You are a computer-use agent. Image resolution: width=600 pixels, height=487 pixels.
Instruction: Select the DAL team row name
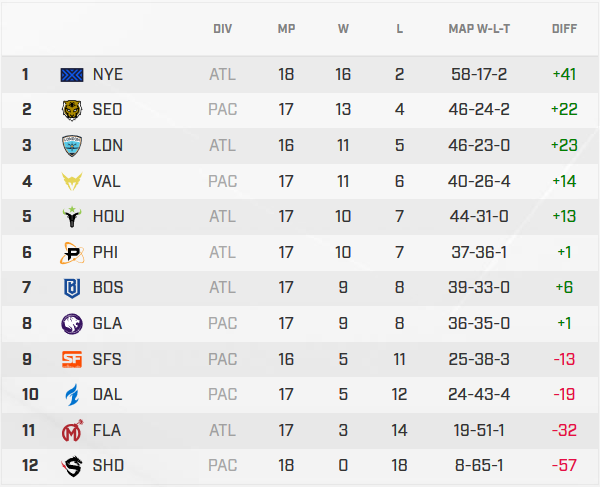click(107, 394)
